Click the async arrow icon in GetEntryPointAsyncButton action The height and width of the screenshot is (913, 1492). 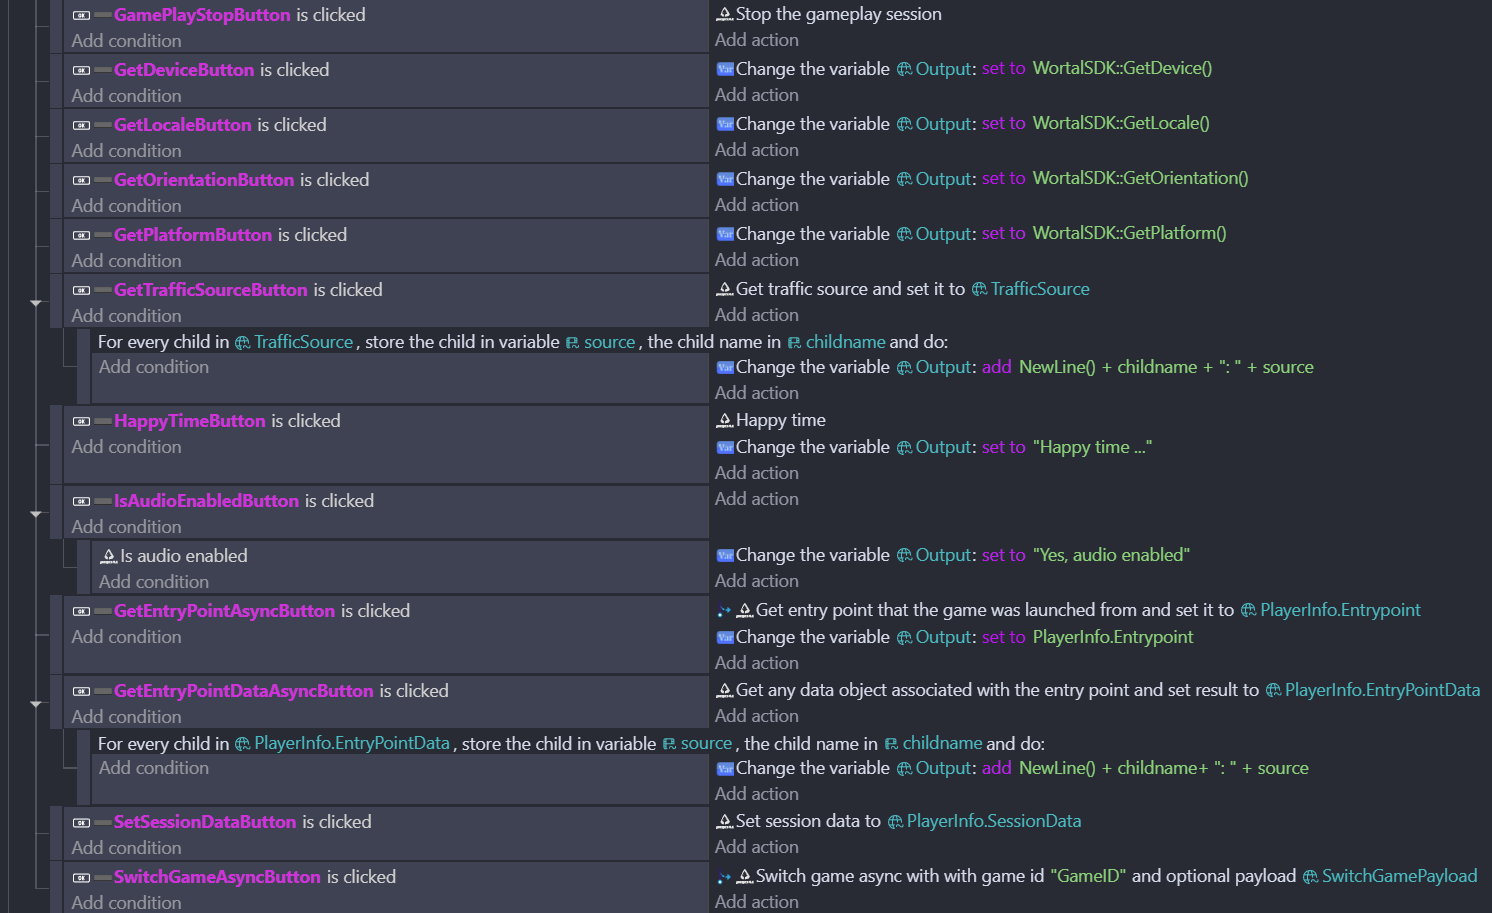pos(725,609)
